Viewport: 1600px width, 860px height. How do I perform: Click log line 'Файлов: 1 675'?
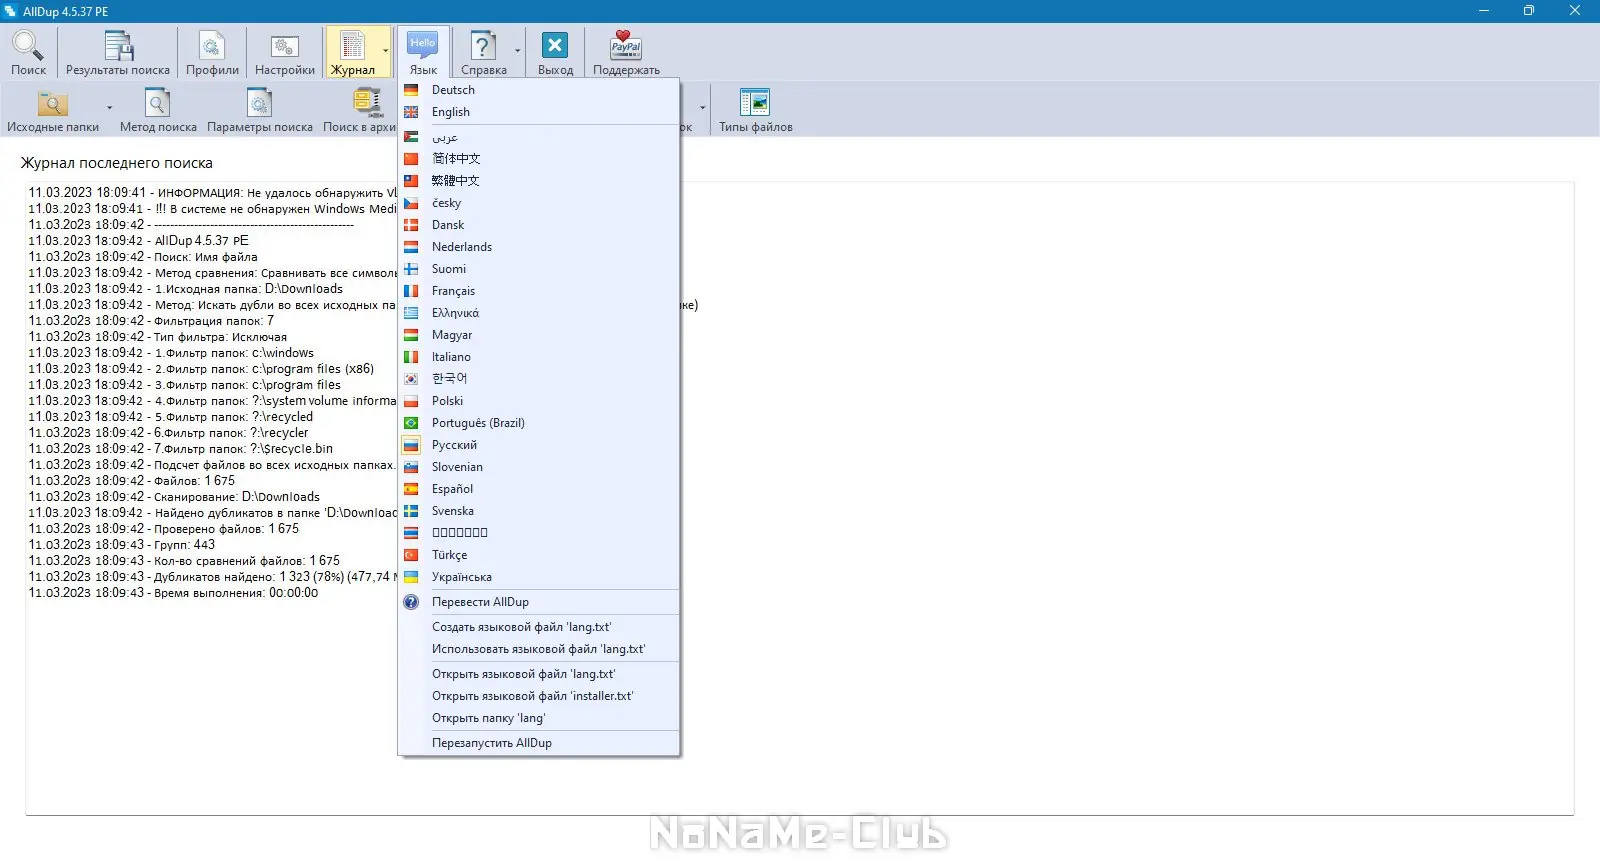(x=131, y=481)
